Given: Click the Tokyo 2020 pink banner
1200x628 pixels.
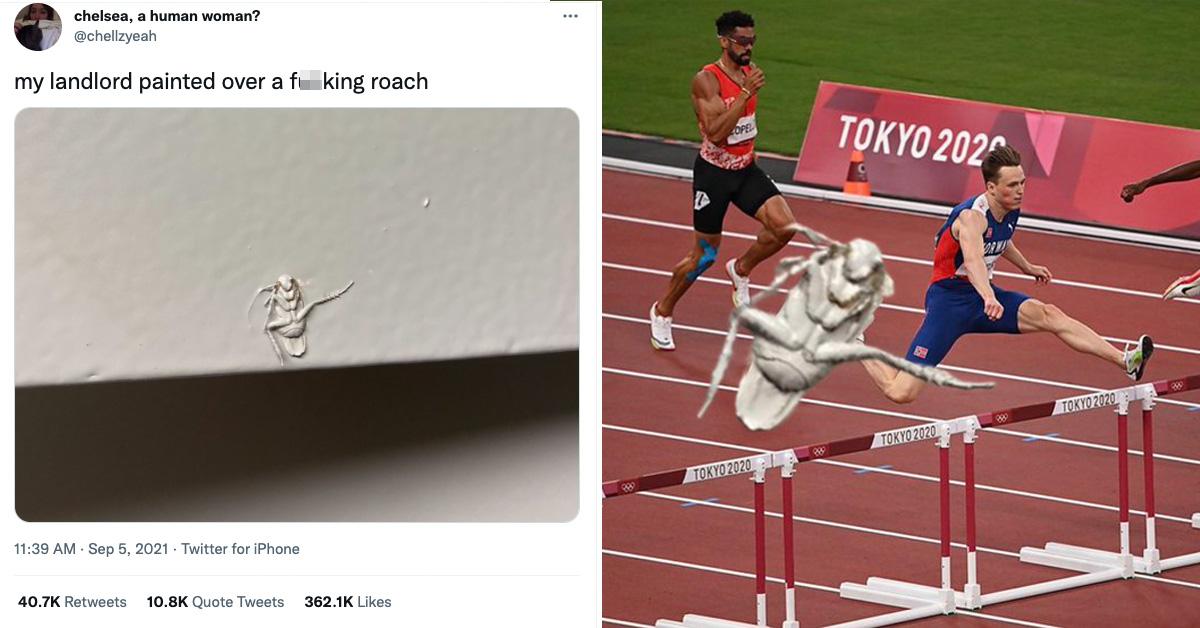Looking at the screenshot, I should point(995,157).
